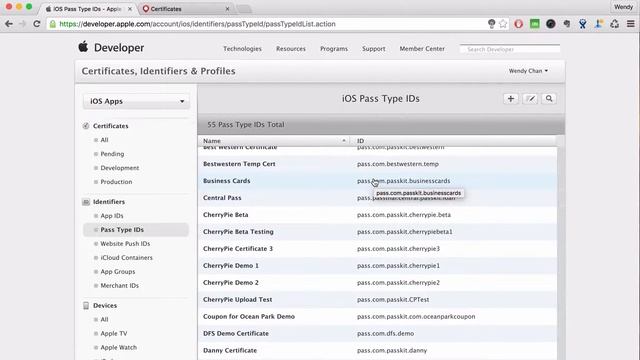Go to Member Center
Image resolution: width=640 pixels, height=360 pixels.
[x=422, y=49]
